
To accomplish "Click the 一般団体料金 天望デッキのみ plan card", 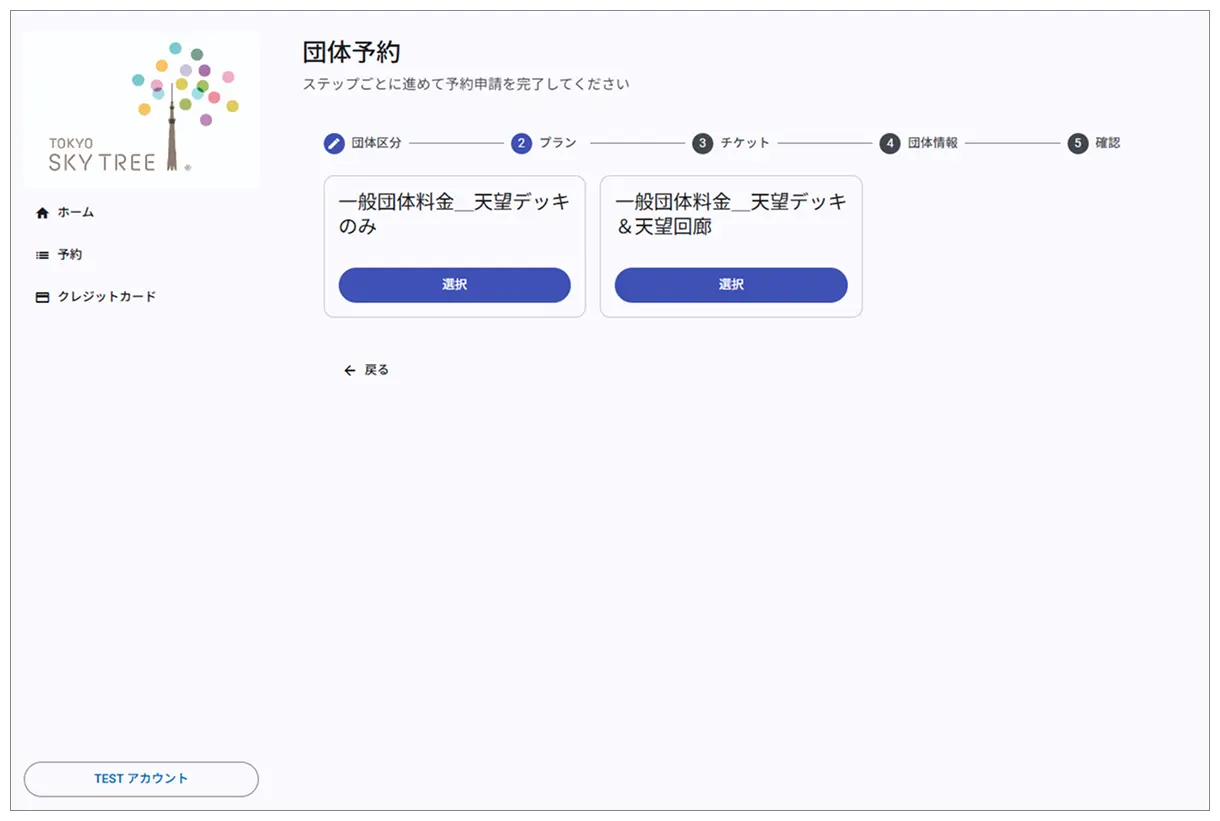I will (x=454, y=213).
